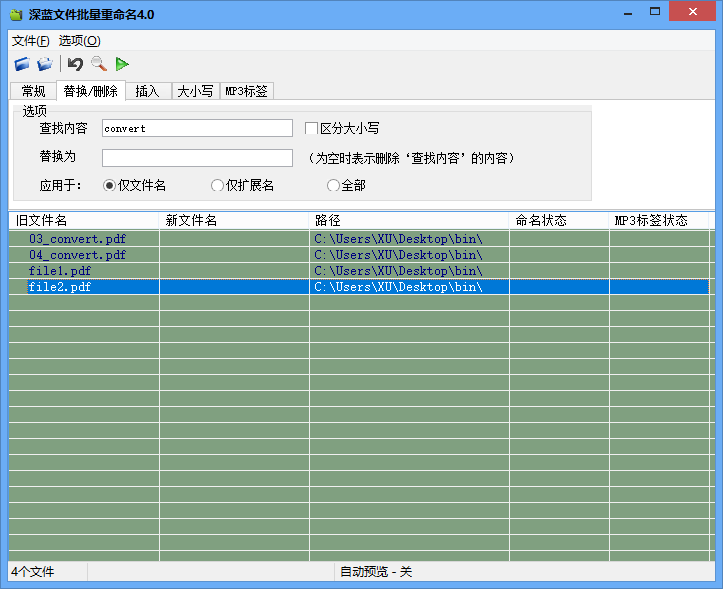Open the 文件(F) menu

point(30,41)
